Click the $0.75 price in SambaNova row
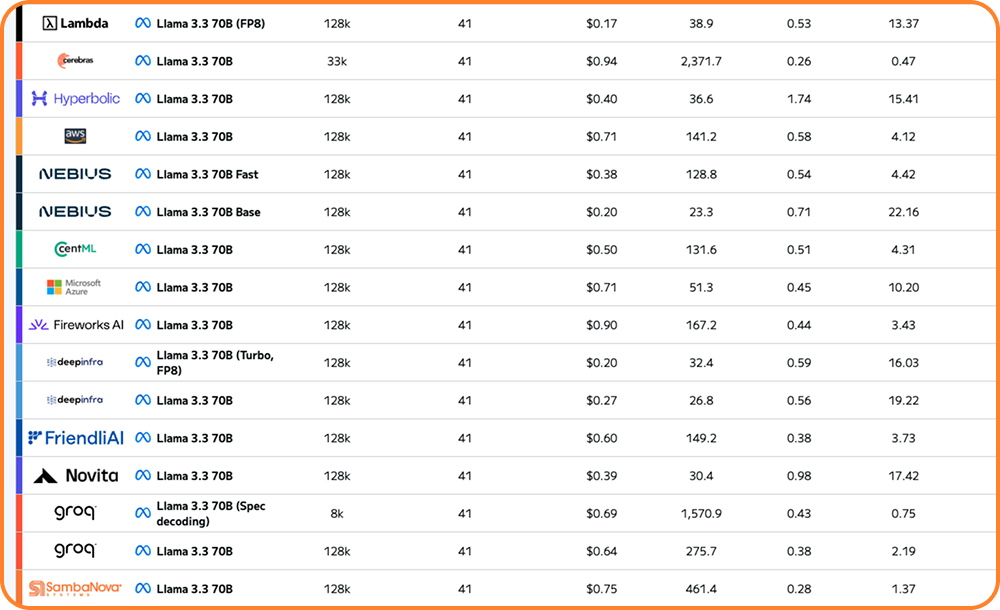 [602, 589]
